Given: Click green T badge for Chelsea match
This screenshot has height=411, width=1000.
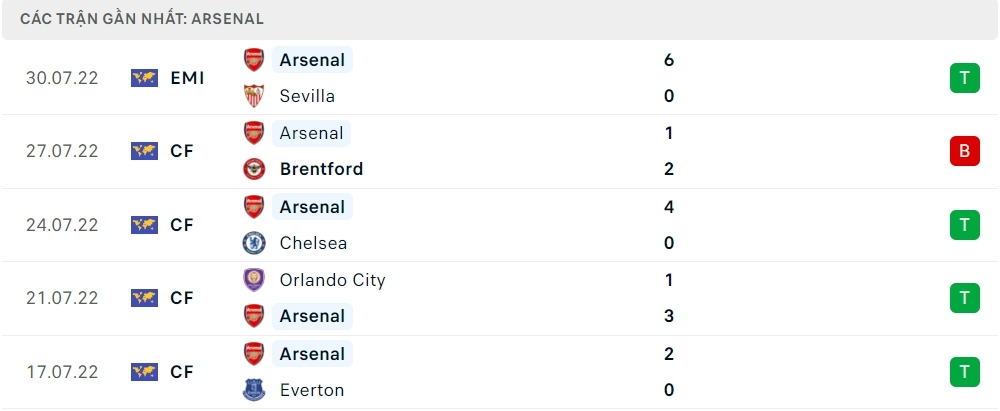Looking at the screenshot, I should coord(964,225).
